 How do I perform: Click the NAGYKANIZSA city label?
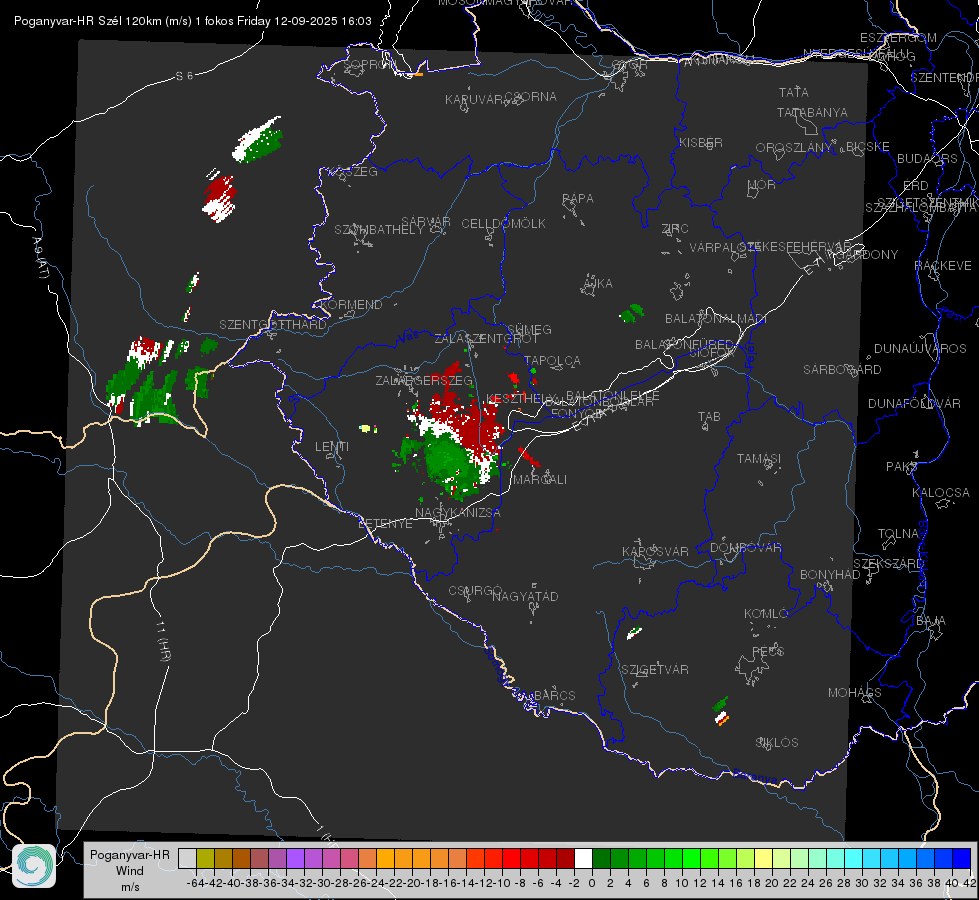(458, 512)
